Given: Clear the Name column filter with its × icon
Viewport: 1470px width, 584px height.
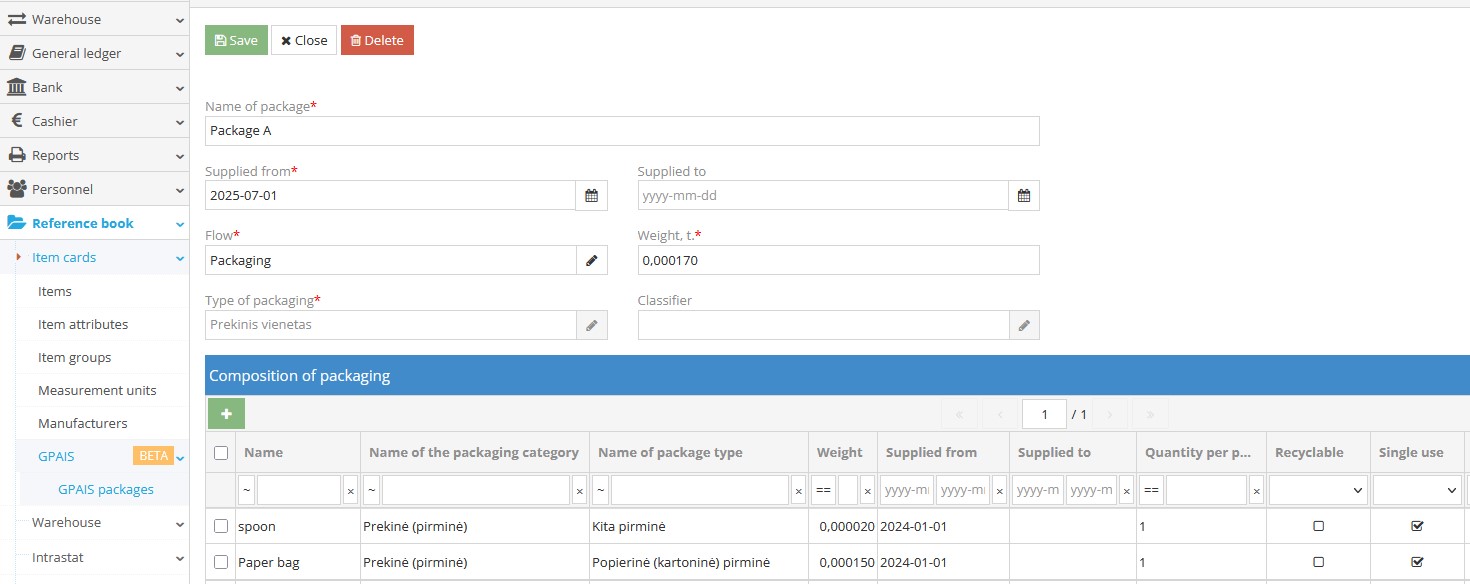Looking at the screenshot, I should [x=350, y=490].
